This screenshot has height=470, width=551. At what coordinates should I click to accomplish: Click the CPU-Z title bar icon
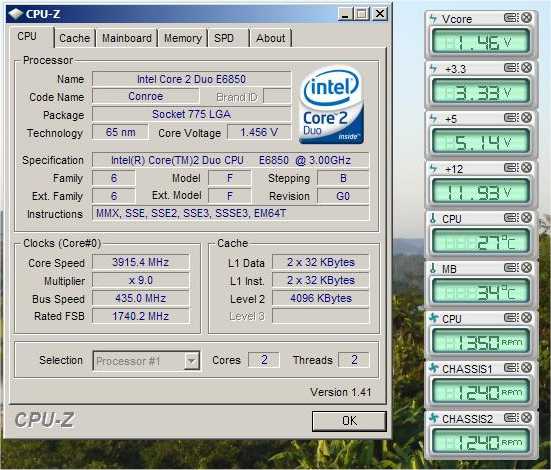click(x=16, y=14)
